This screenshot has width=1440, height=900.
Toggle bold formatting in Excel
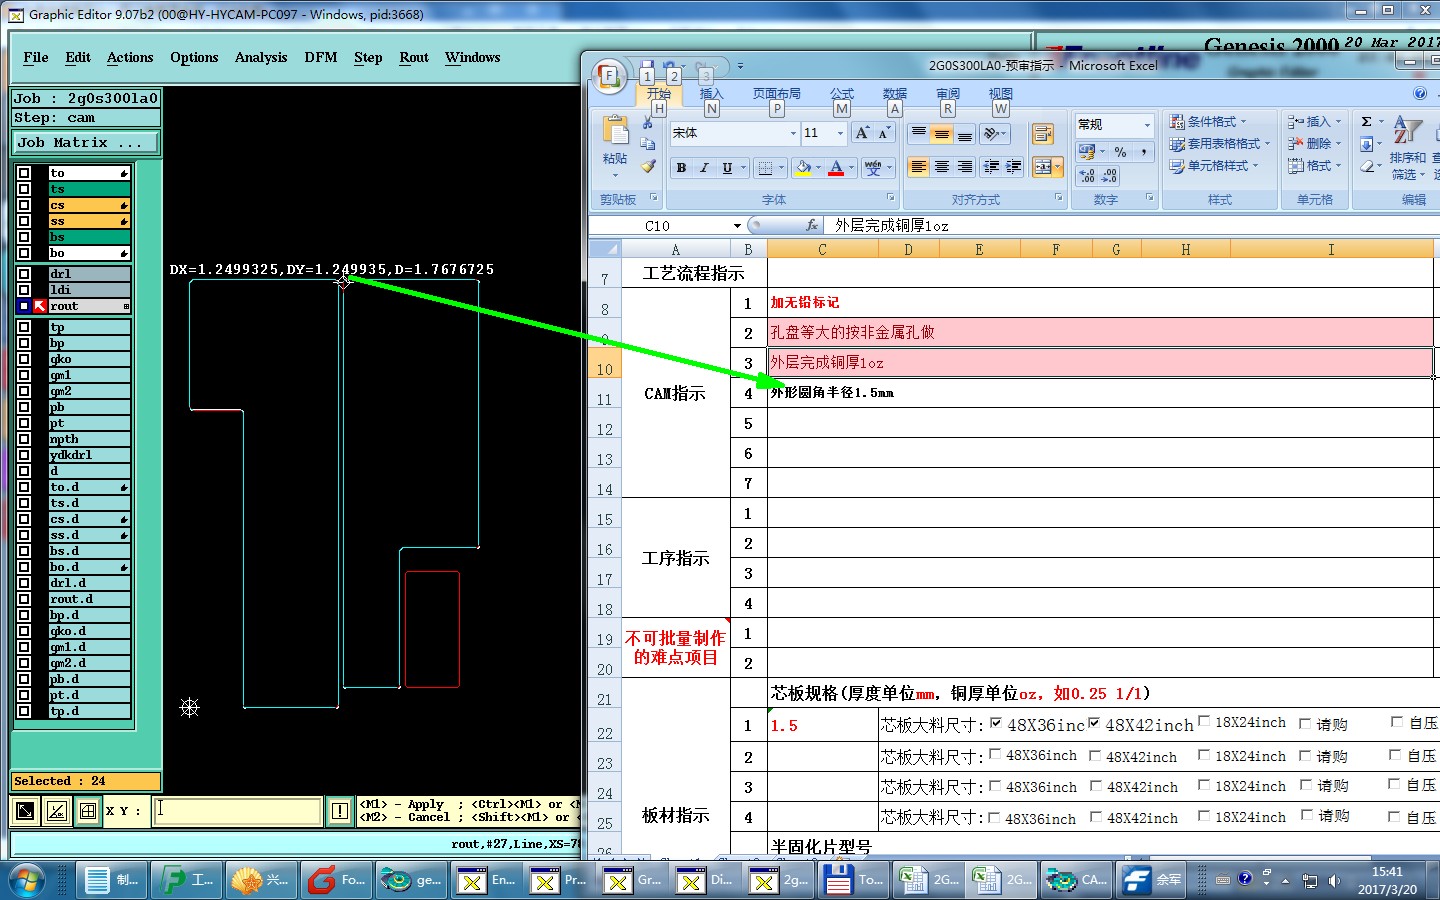pyautogui.click(x=681, y=168)
